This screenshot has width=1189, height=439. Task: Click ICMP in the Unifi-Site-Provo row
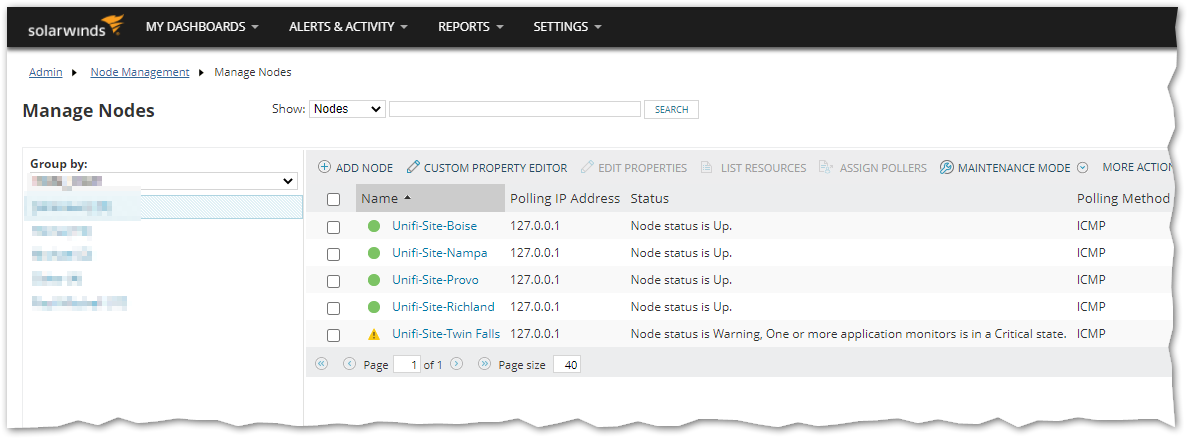coord(1091,280)
